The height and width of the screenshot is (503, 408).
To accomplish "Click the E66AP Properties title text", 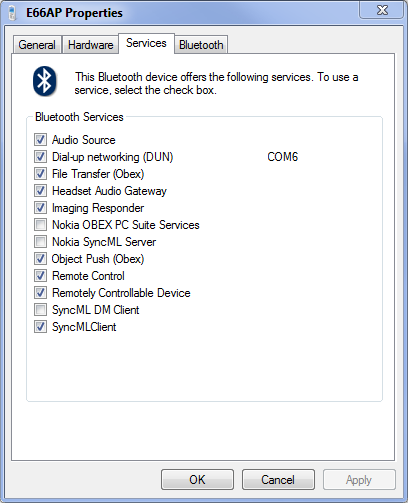I will 74,13.
